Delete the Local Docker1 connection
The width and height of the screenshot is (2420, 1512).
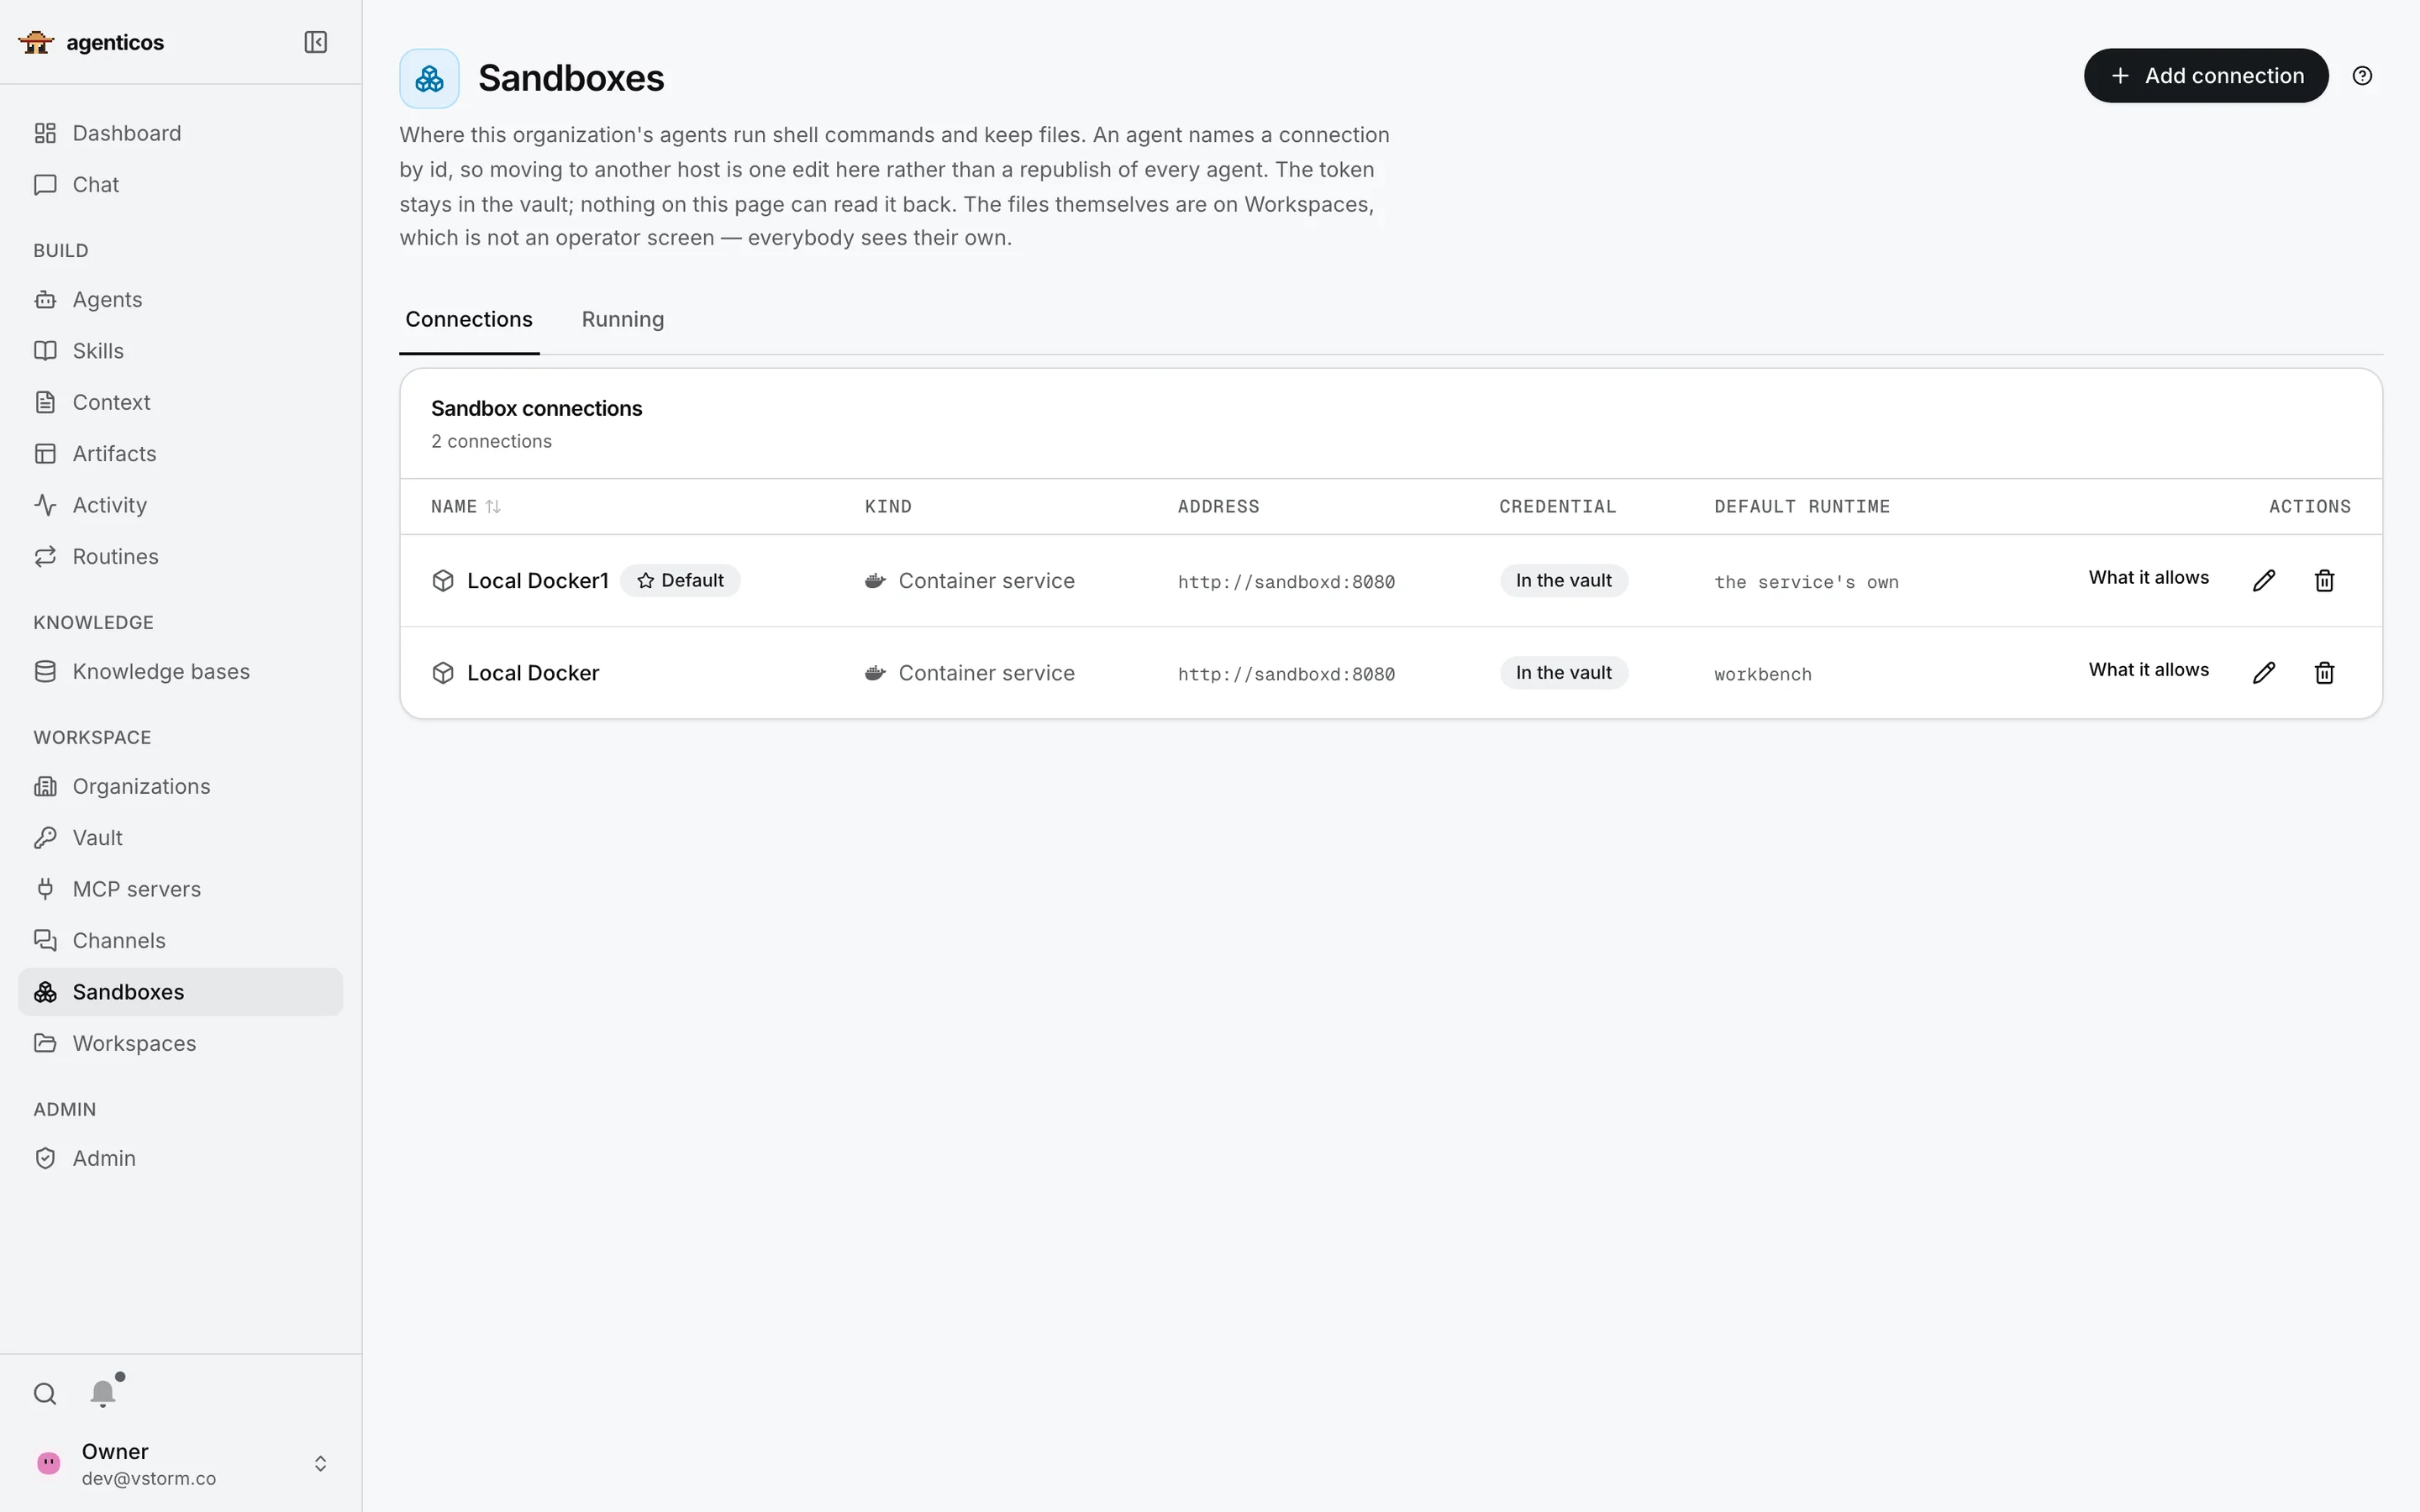pos(2324,581)
